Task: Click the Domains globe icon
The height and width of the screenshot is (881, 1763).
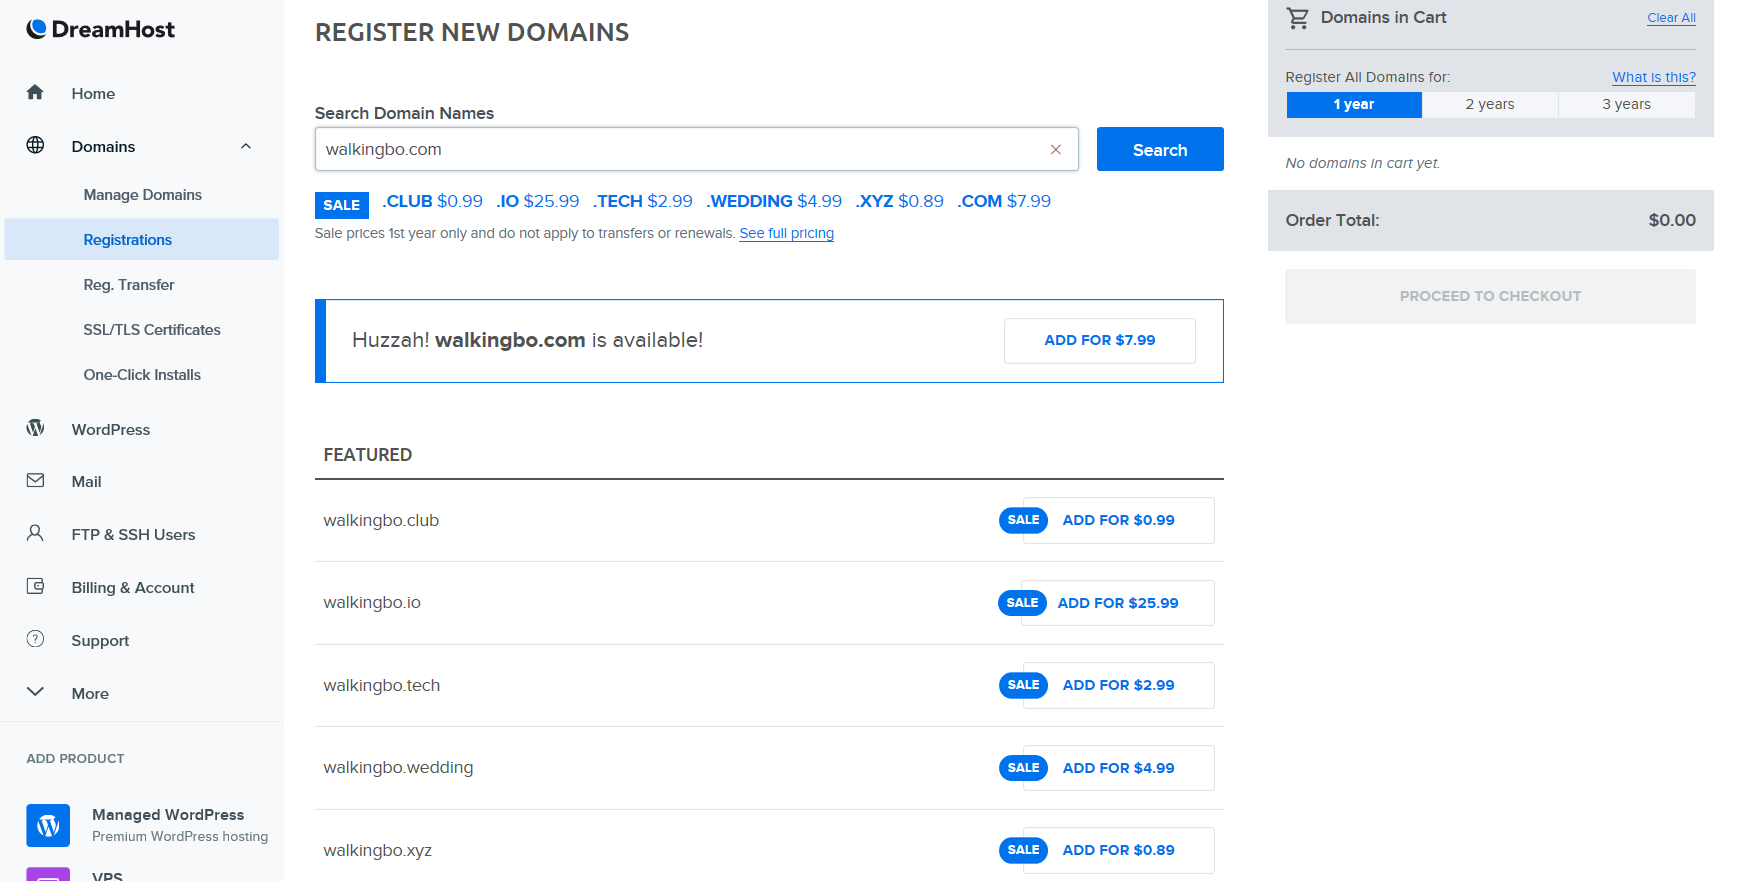Action: click(x=35, y=145)
